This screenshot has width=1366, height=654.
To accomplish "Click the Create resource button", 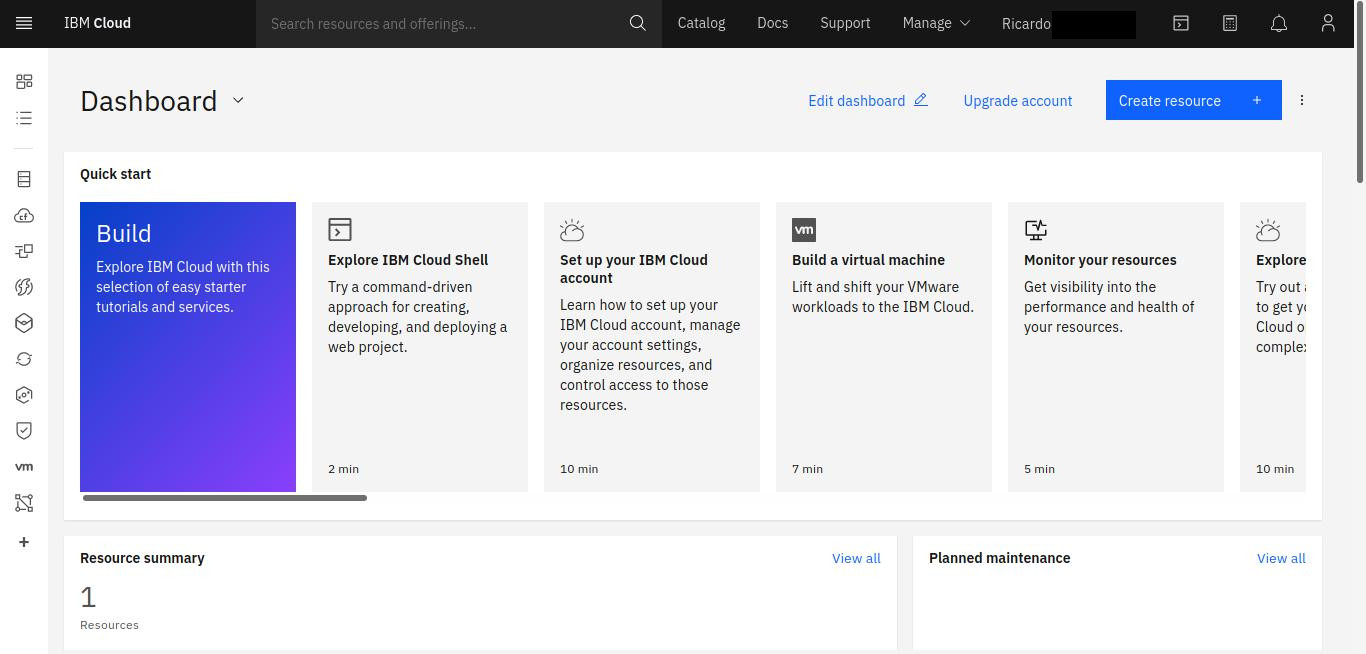I will pyautogui.click(x=1194, y=100).
